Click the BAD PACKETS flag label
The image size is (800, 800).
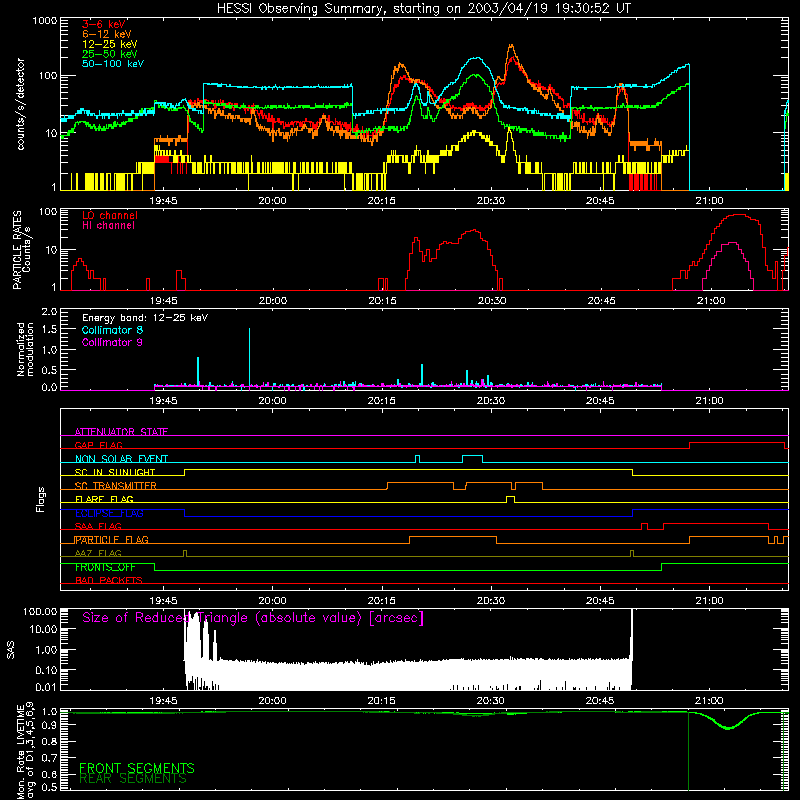109,580
